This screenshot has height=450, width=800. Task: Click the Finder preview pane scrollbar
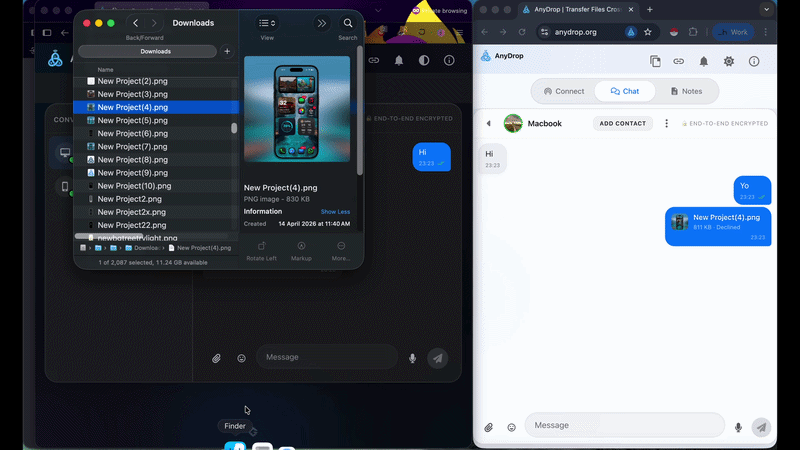(360, 111)
